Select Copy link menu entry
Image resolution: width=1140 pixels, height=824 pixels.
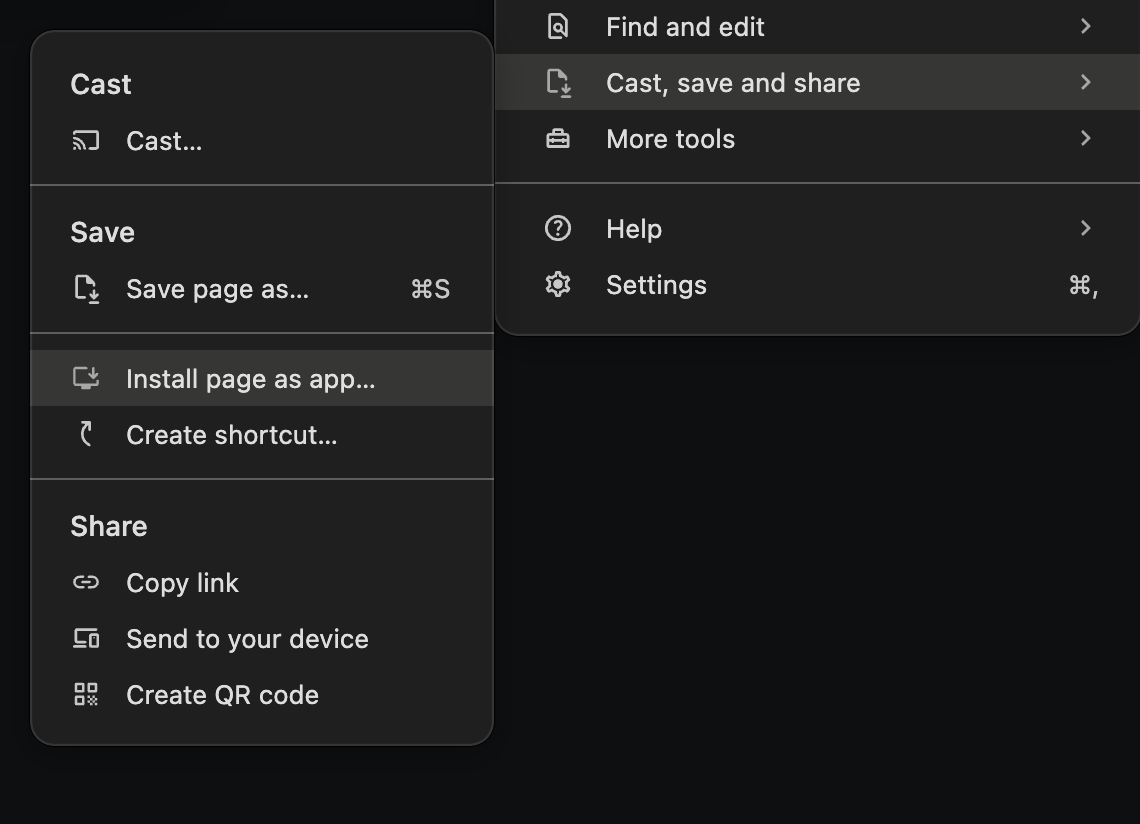(262, 583)
